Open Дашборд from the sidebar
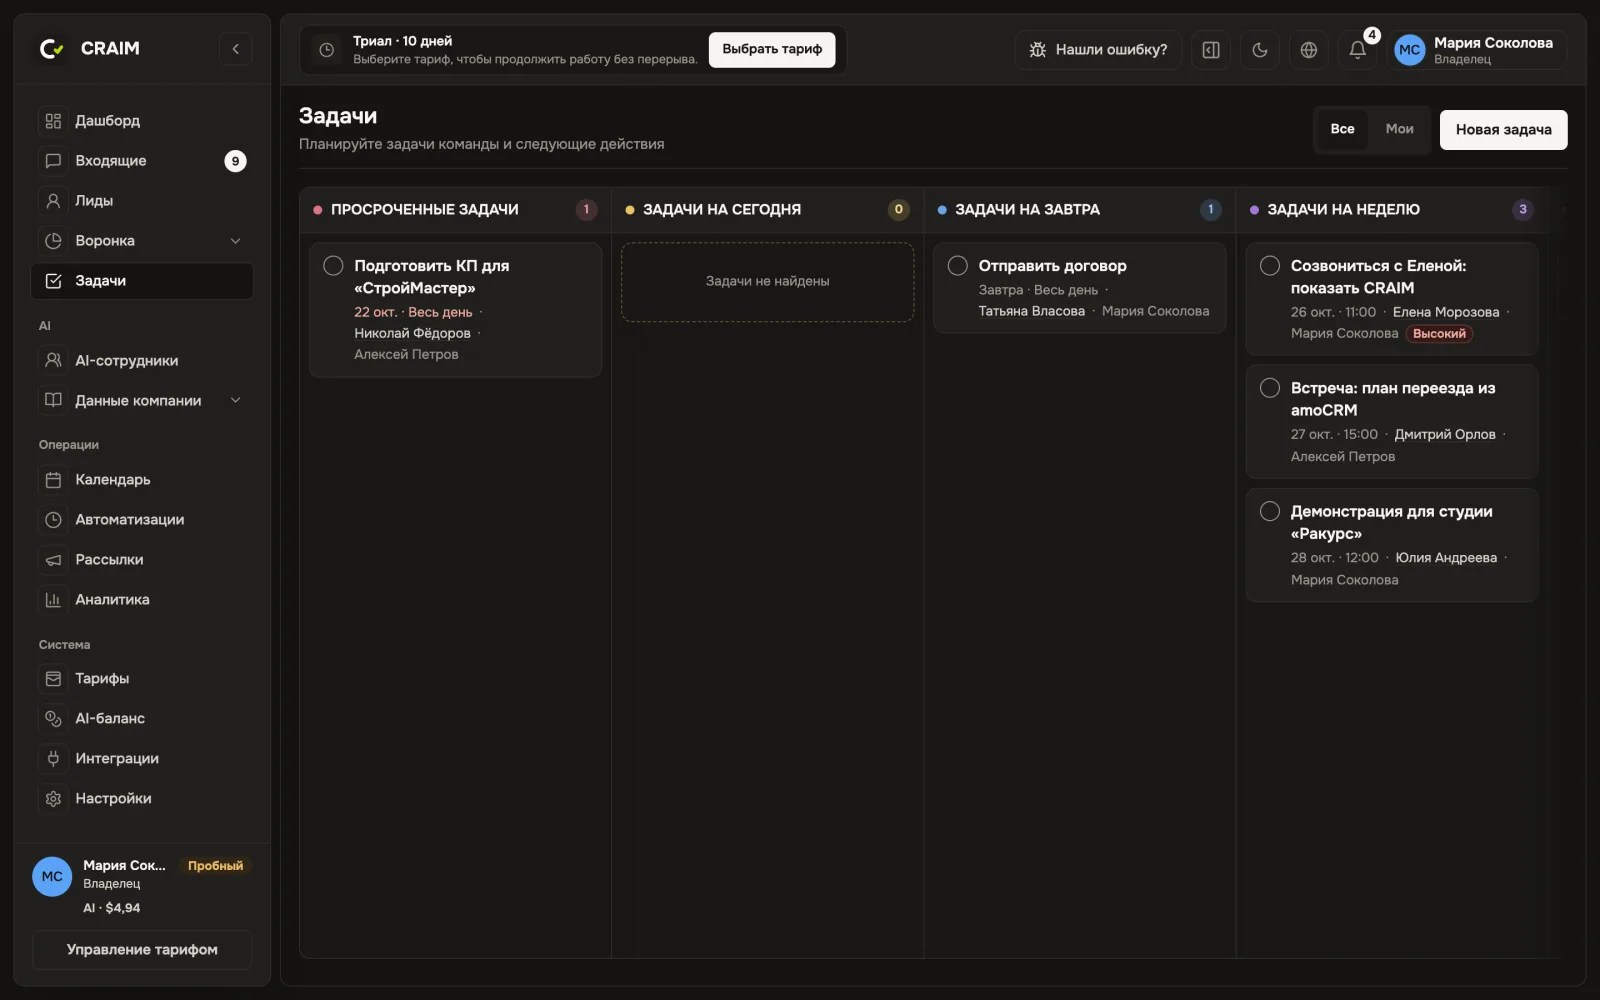 142,121
